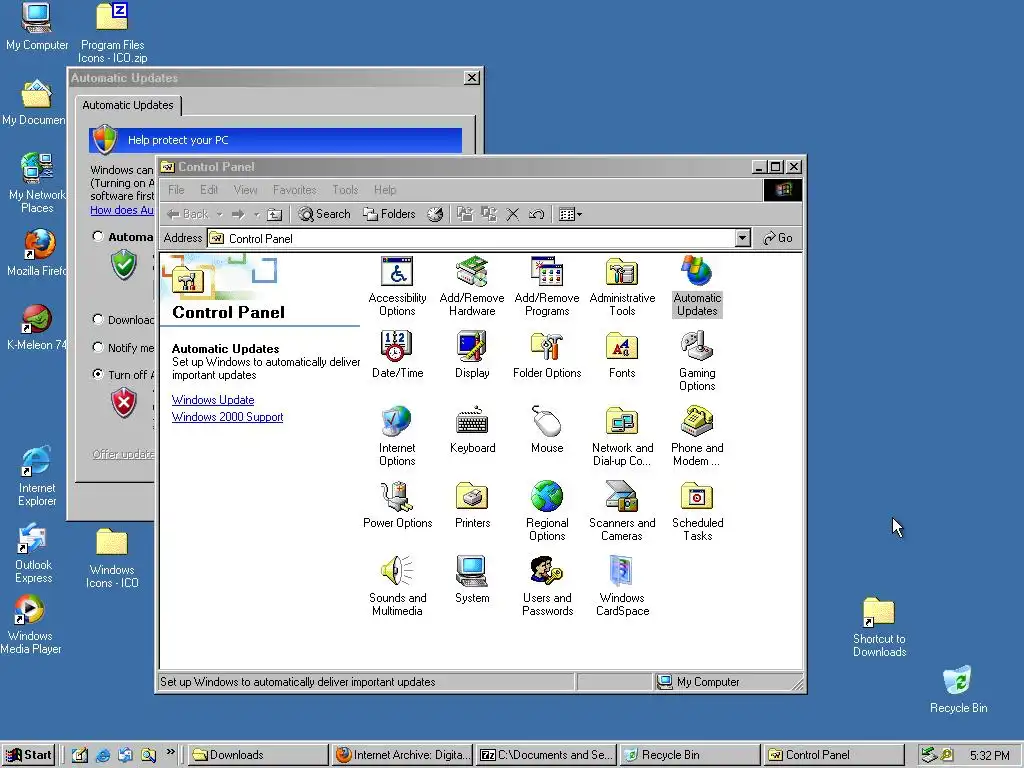Screen dimensions: 1024x768
Task: Open the Fonts folder icon
Action: pos(622,355)
